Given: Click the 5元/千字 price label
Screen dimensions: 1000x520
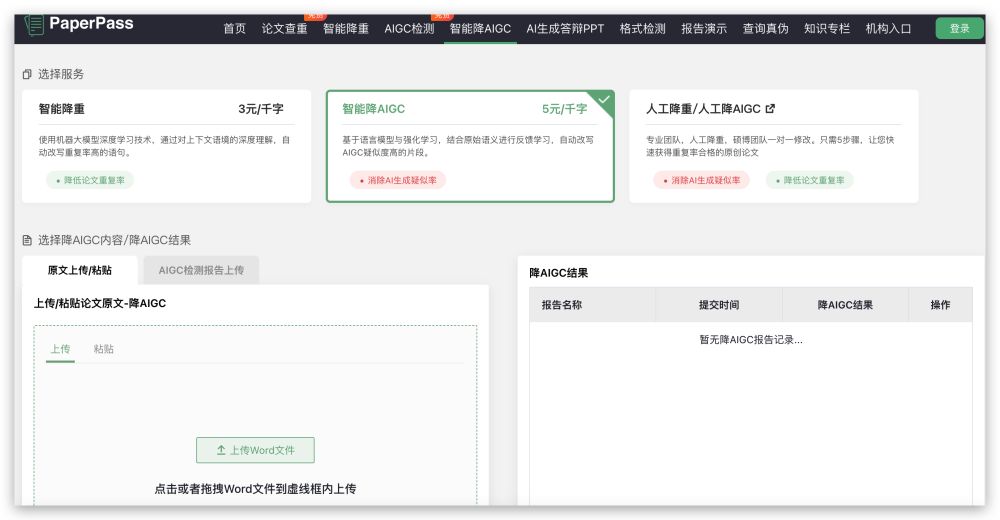Looking at the screenshot, I should click(564, 109).
